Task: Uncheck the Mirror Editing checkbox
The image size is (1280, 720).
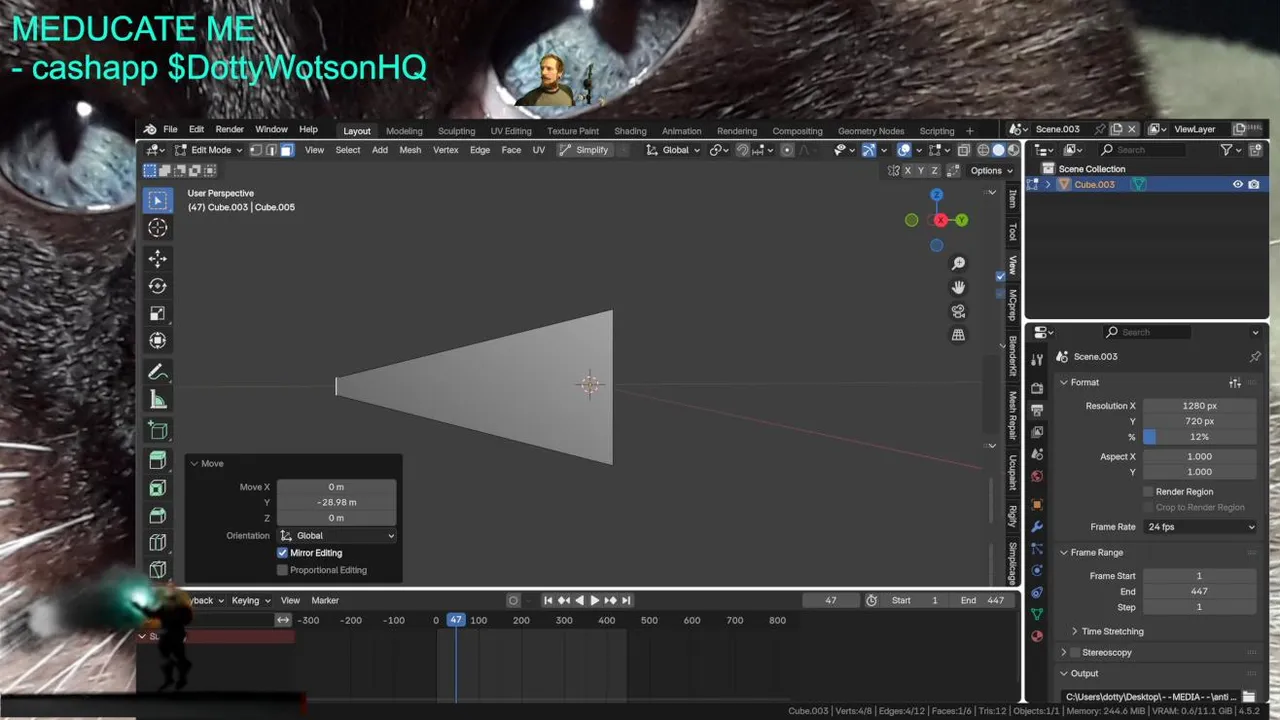Action: [x=282, y=552]
